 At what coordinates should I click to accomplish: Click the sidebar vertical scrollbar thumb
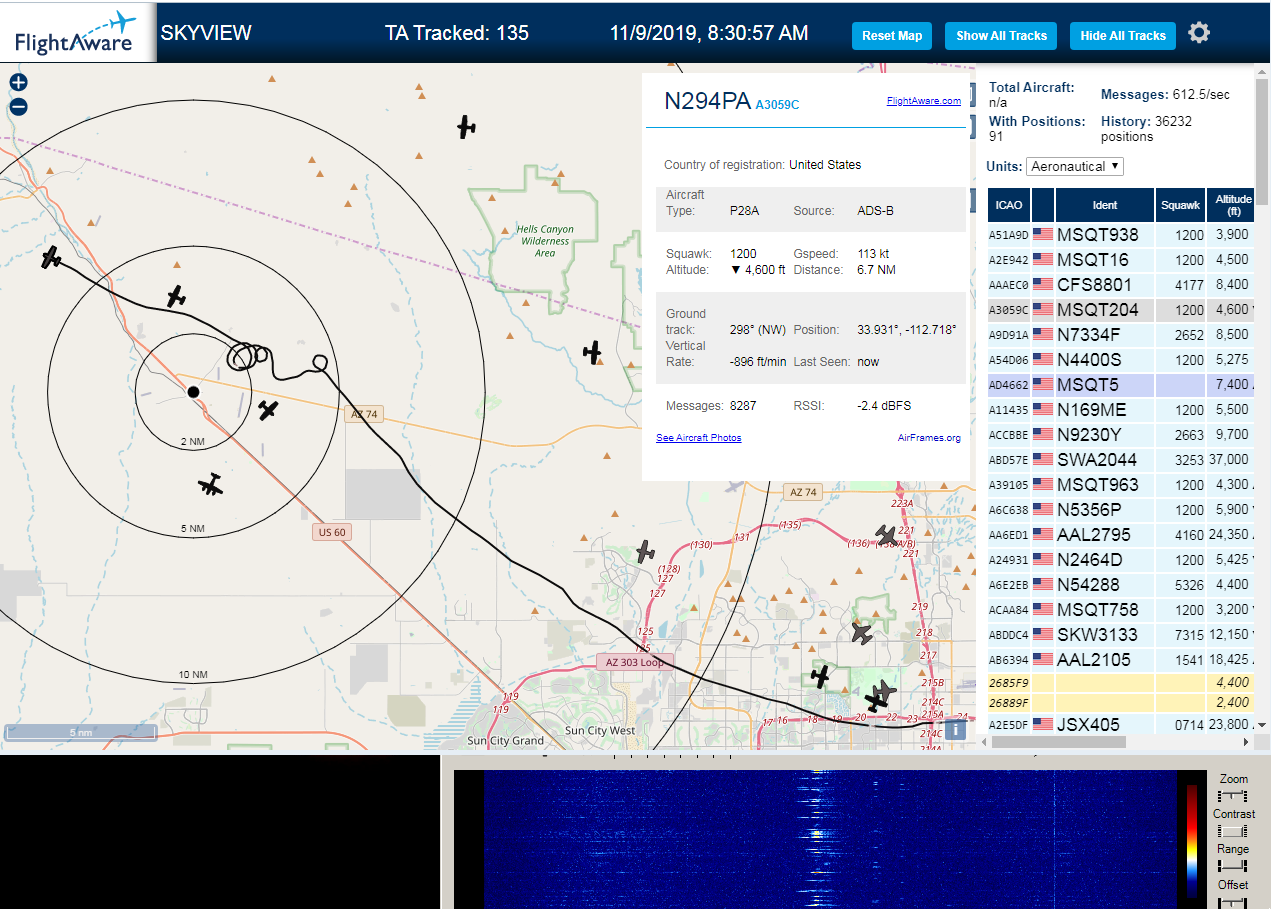(x=1261, y=141)
